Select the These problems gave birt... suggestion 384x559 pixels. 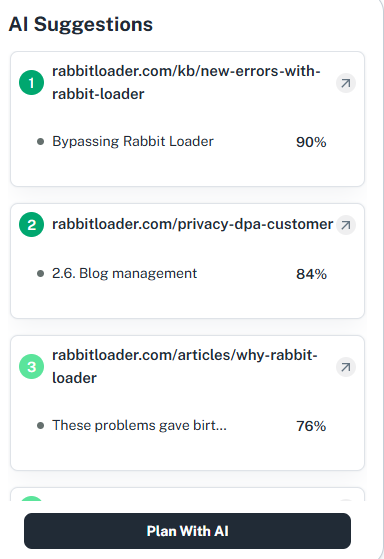point(139,425)
